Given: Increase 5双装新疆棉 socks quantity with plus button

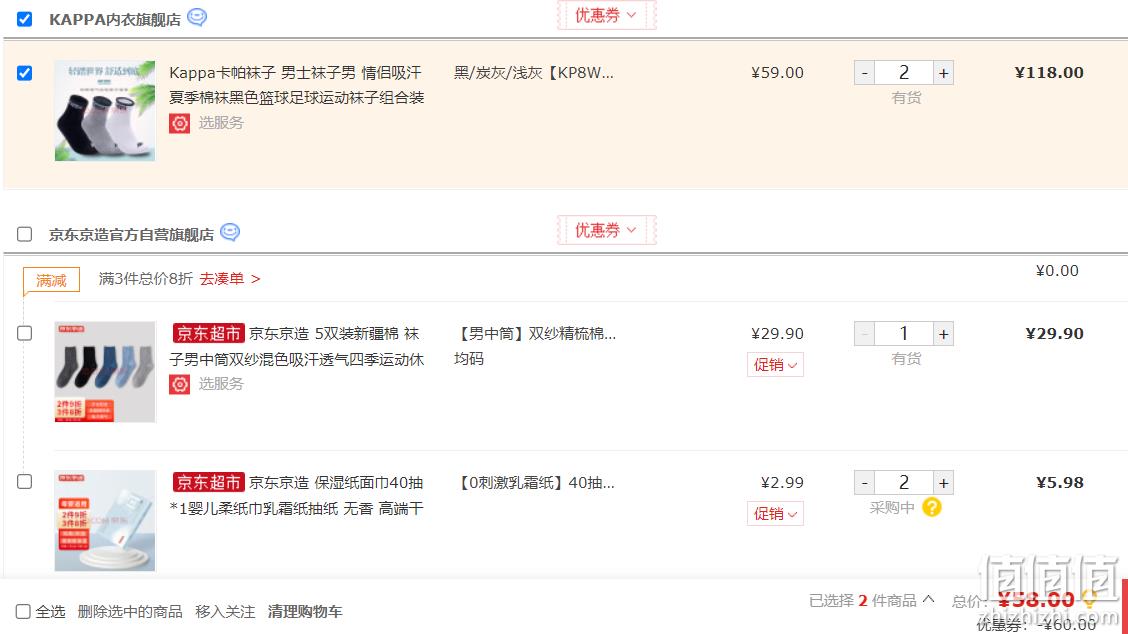Looking at the screenshot, I should pyautogui.click(x=943, y=333).
